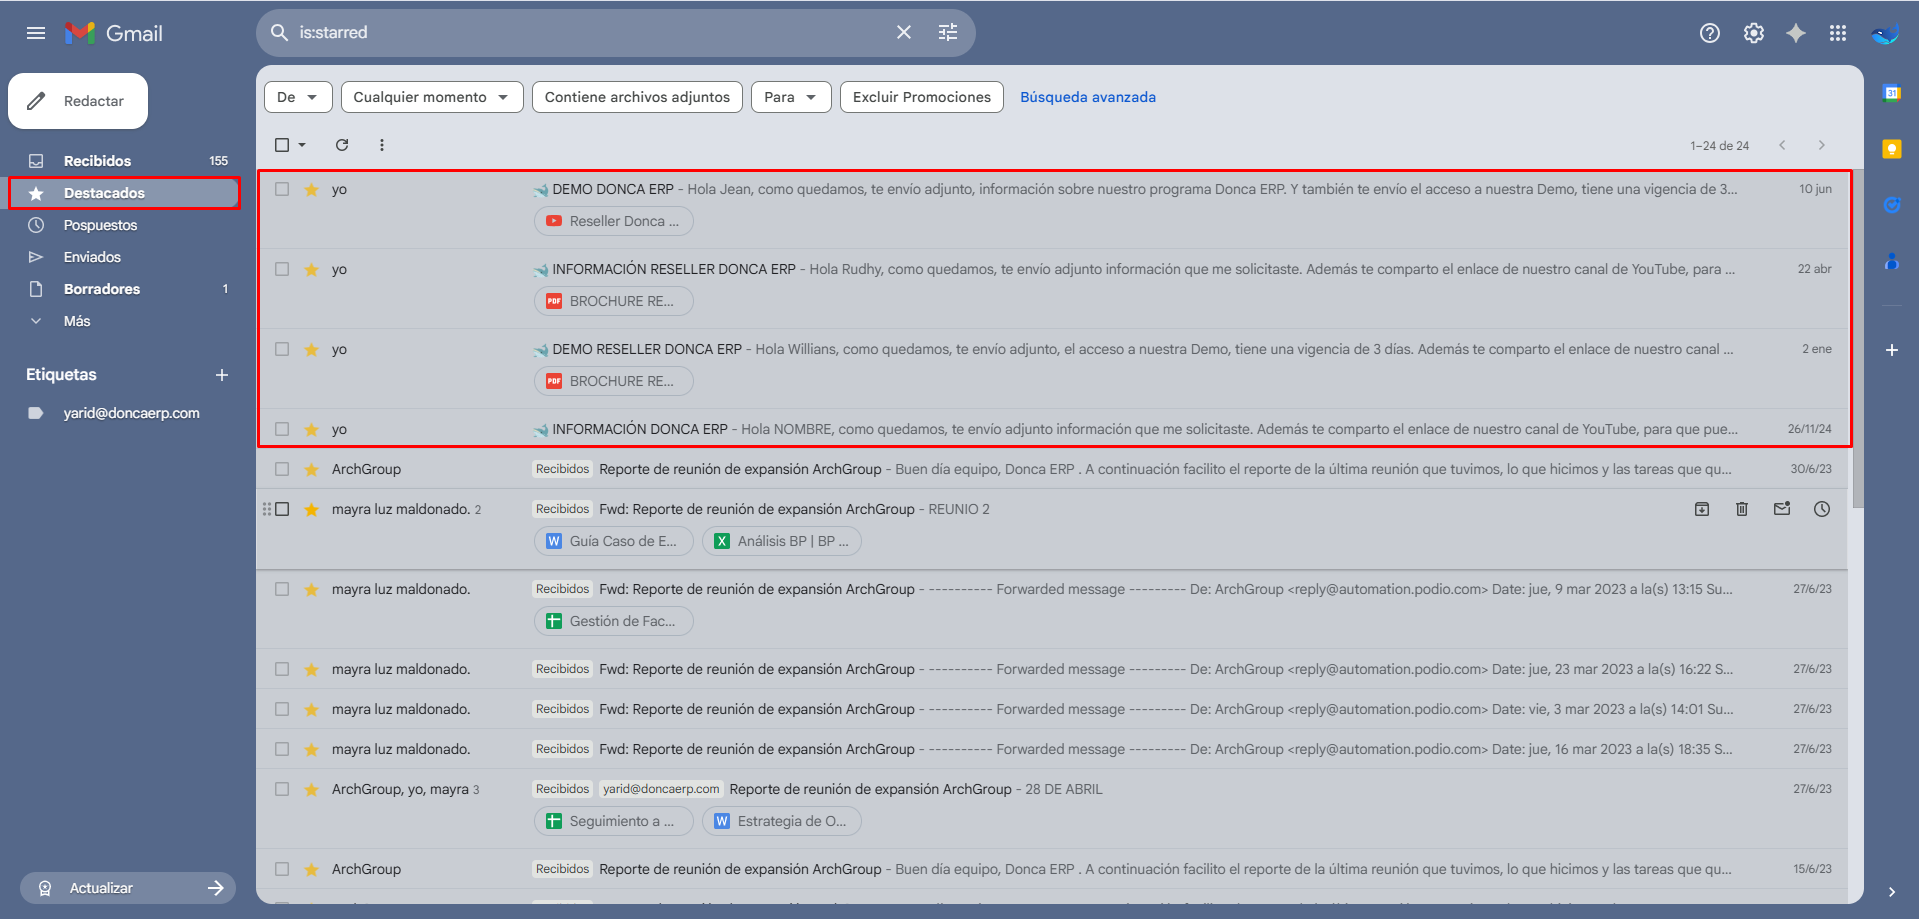The image size is (1919, 919).
Task: Open the Help question mark icon
Action: click(1709, 33)
